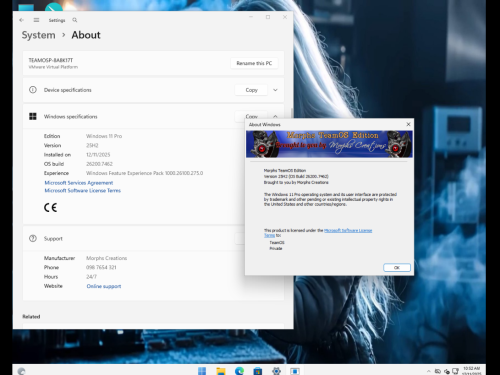The image size is (500, 375).
Task: Click the back arrow in Settings
Action: tap(22, 20)
